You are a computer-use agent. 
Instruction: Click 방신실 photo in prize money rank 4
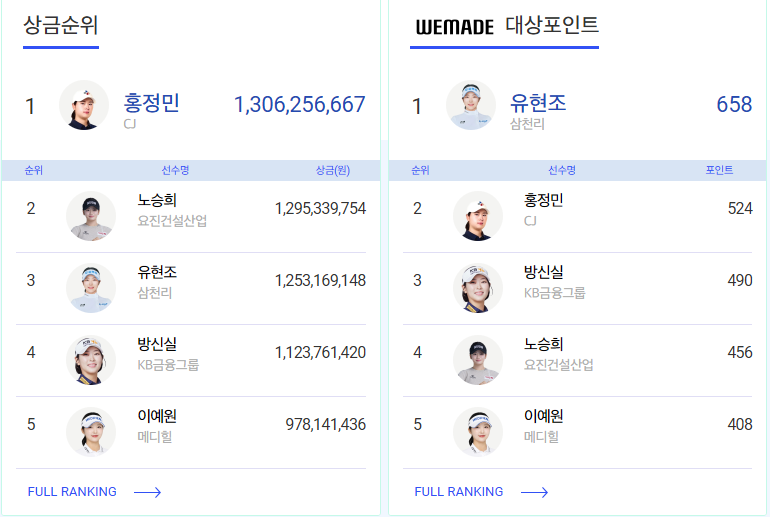(x=91, y=360)
